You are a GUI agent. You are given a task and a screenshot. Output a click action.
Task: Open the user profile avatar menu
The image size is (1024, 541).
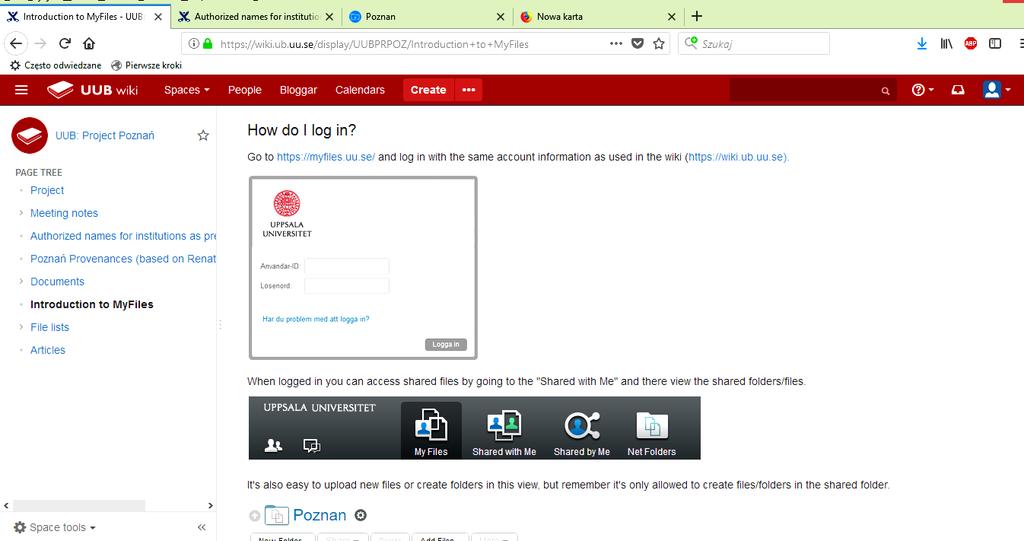pos(997,90)
